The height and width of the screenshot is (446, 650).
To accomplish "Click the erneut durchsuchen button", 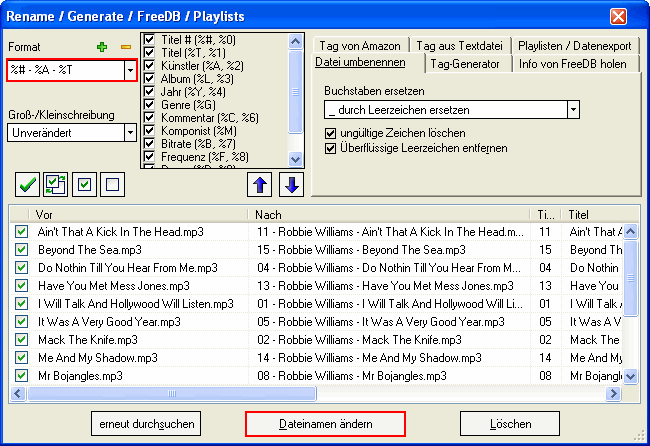I will 146,424.
